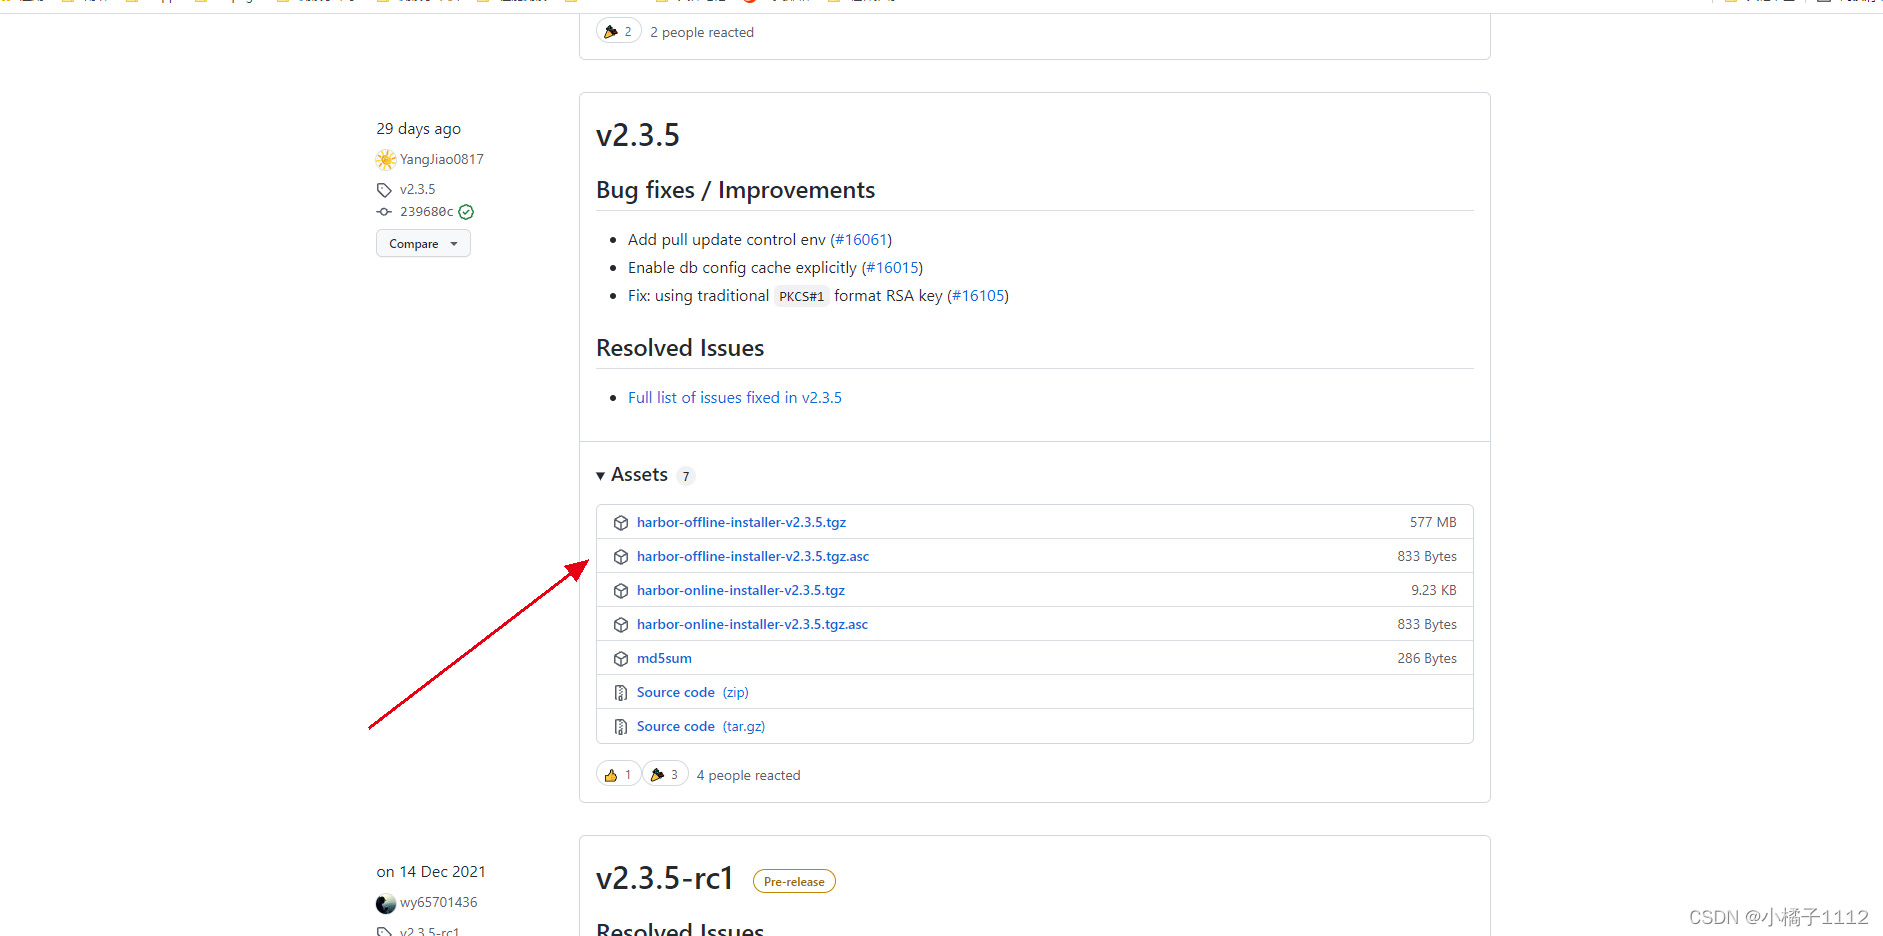
Task: Download Source code (tar.gz)
Action: click(701, 727)
